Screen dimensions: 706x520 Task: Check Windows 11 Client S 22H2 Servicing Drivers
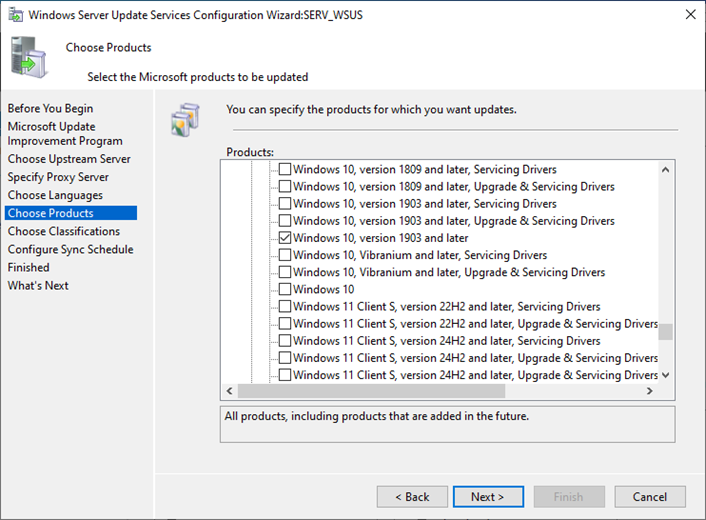285,306
